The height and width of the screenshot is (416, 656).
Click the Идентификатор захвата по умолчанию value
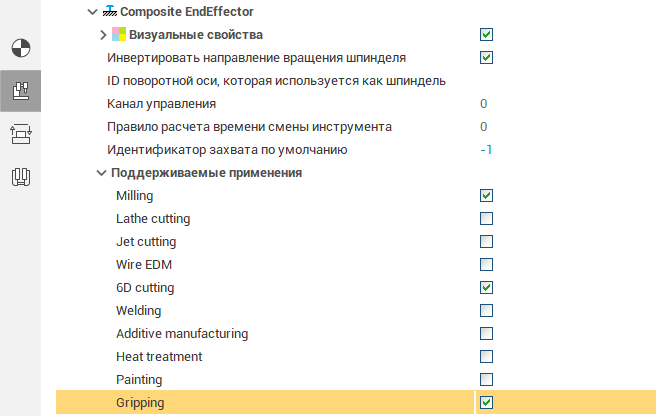pos(485,150)
